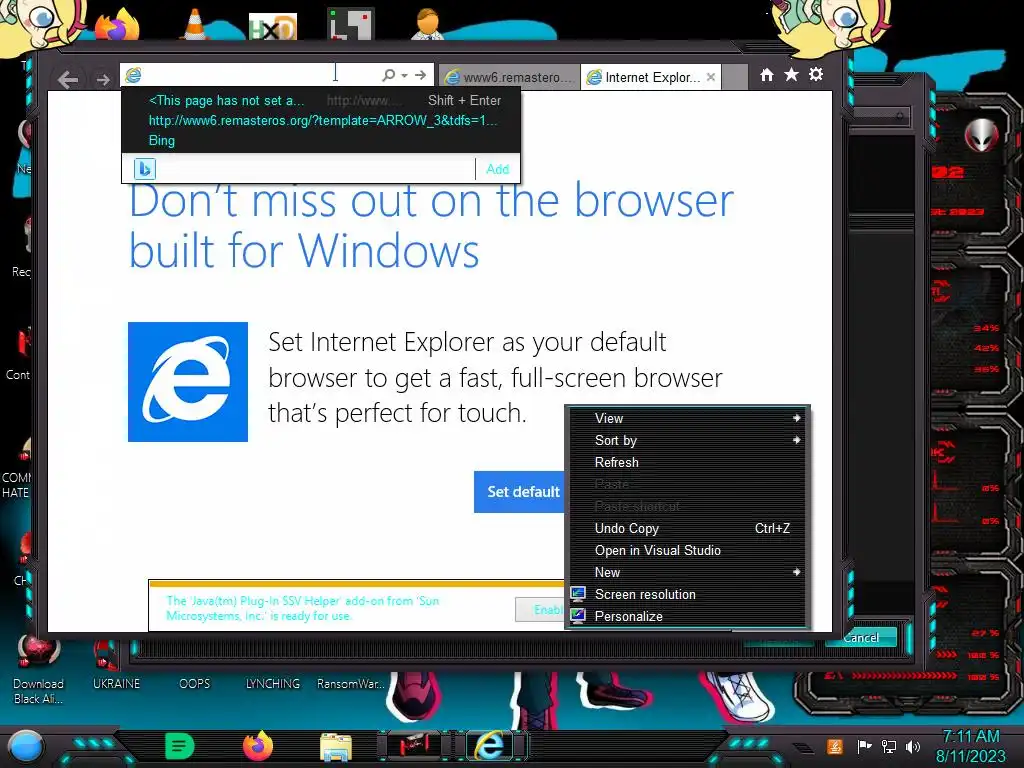Image resolution: width=1024 pixels, height=768 pixels.
Task: Click the volume speaker tray icon
Action: 913,746
